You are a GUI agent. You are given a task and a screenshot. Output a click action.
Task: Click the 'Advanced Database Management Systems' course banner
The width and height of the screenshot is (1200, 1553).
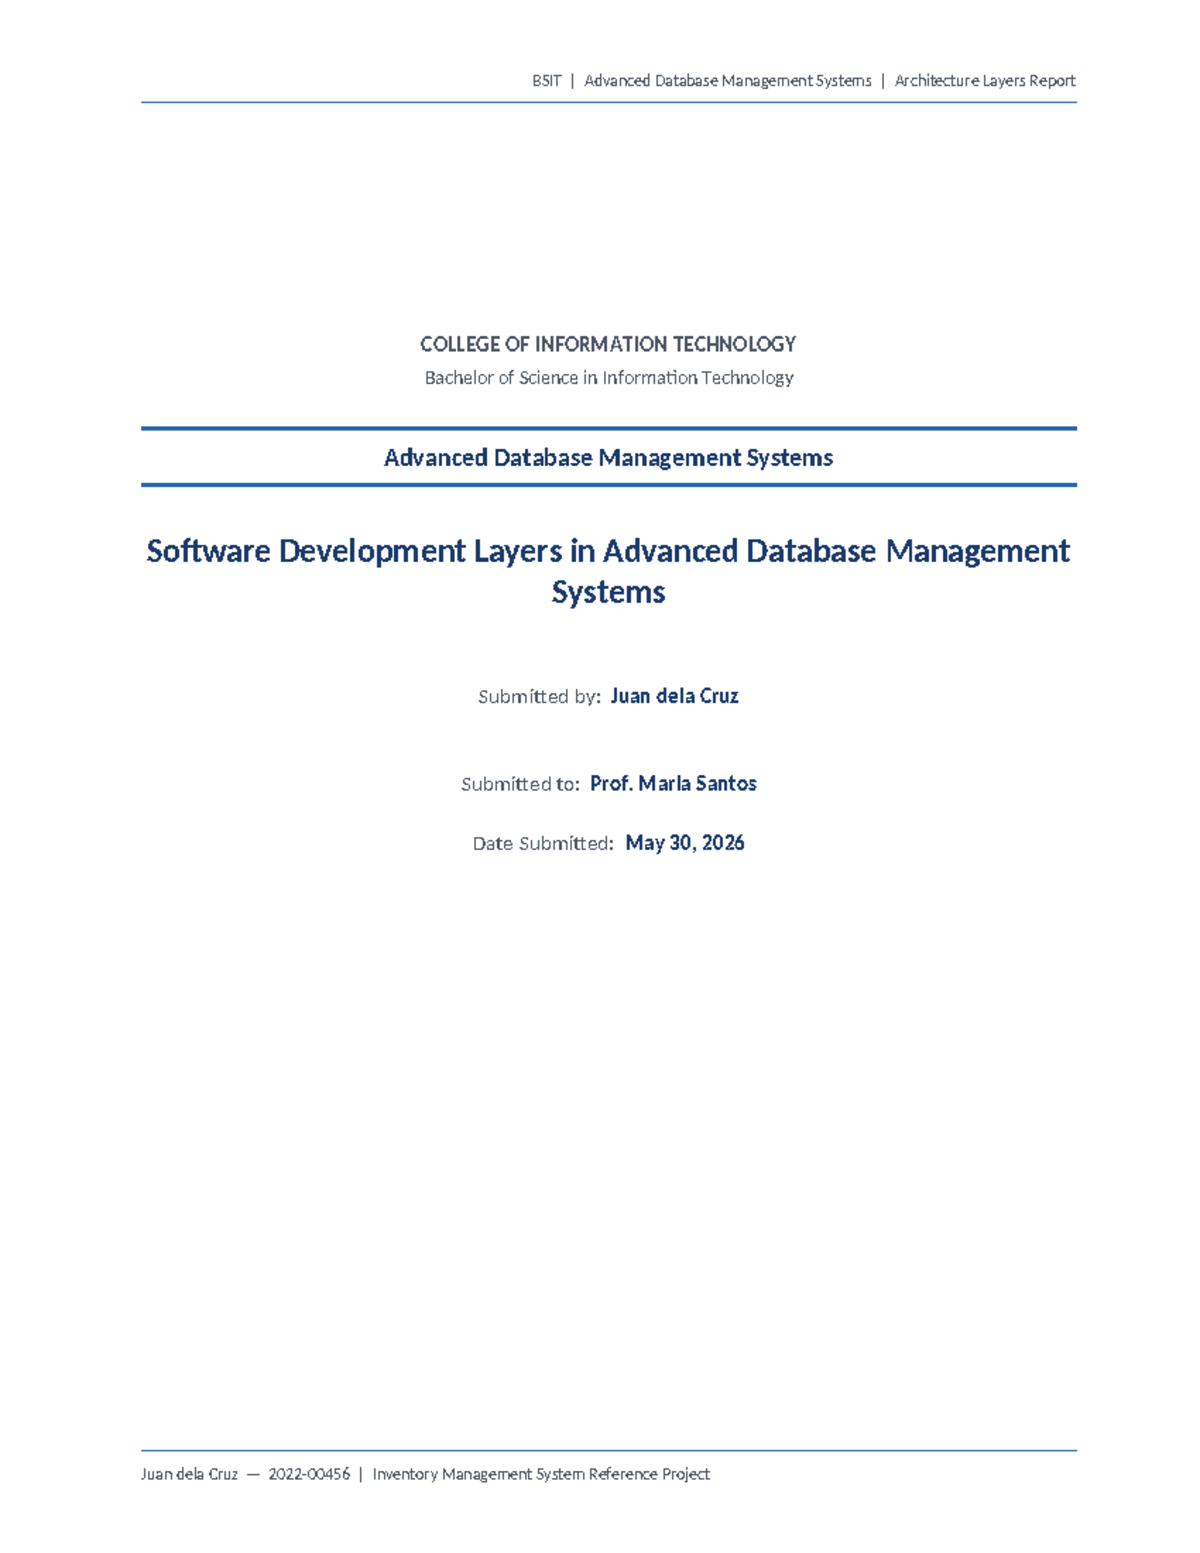click(x=608, y=458)
